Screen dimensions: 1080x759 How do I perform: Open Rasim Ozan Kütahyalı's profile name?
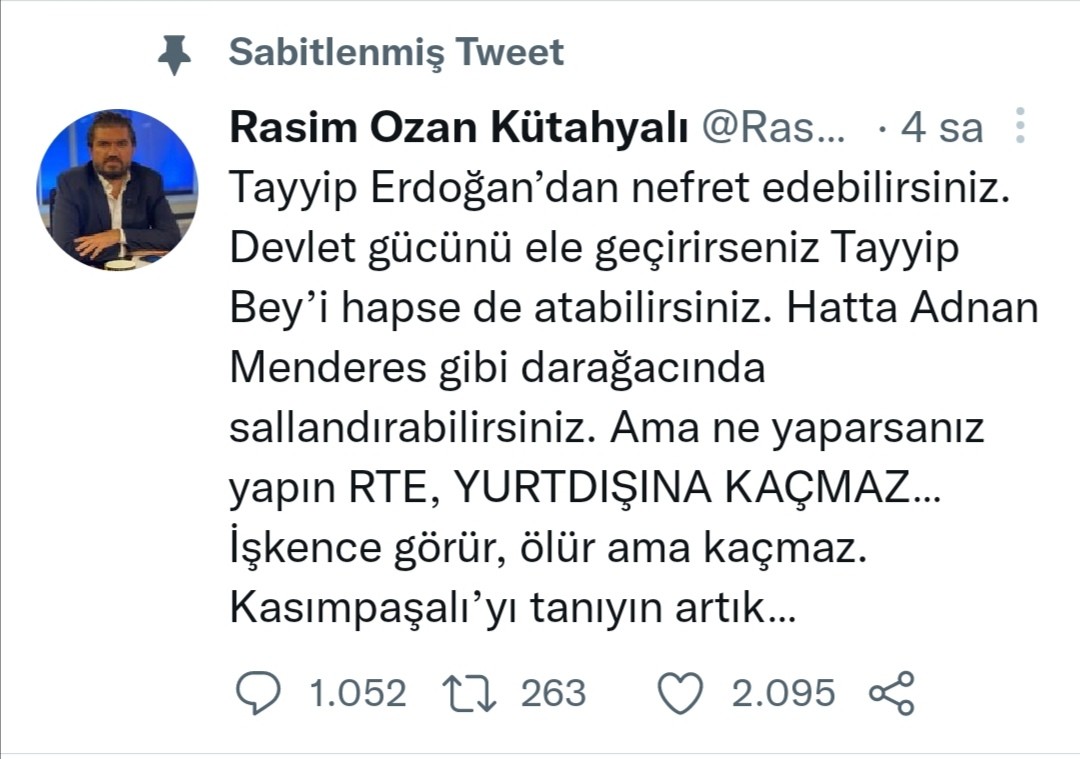(x=459, y=127)
